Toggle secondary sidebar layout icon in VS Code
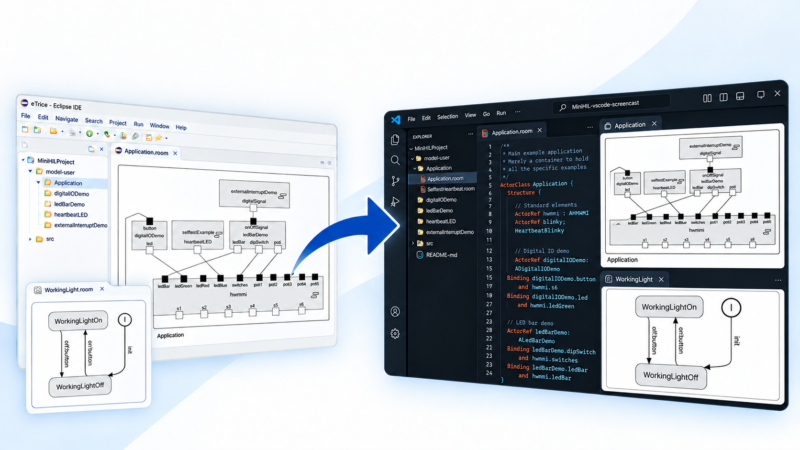 [x=723, y=97]
